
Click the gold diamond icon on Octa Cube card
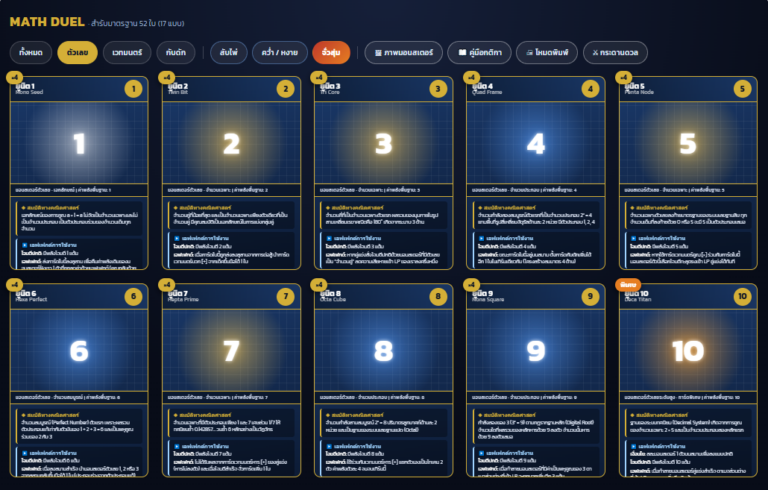[328, 415]
